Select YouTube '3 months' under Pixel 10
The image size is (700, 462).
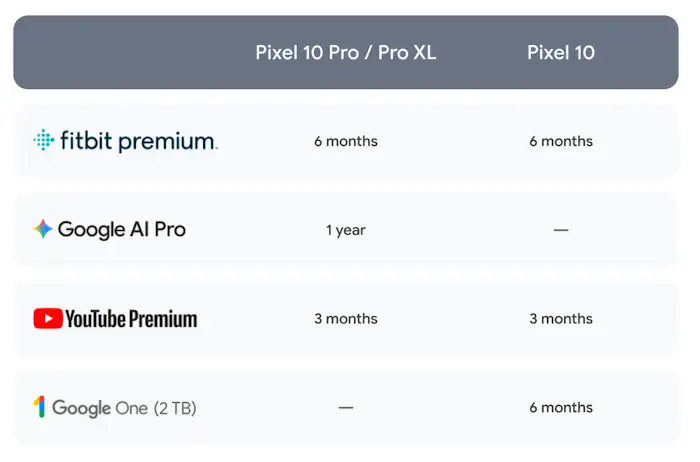point(561,319)
